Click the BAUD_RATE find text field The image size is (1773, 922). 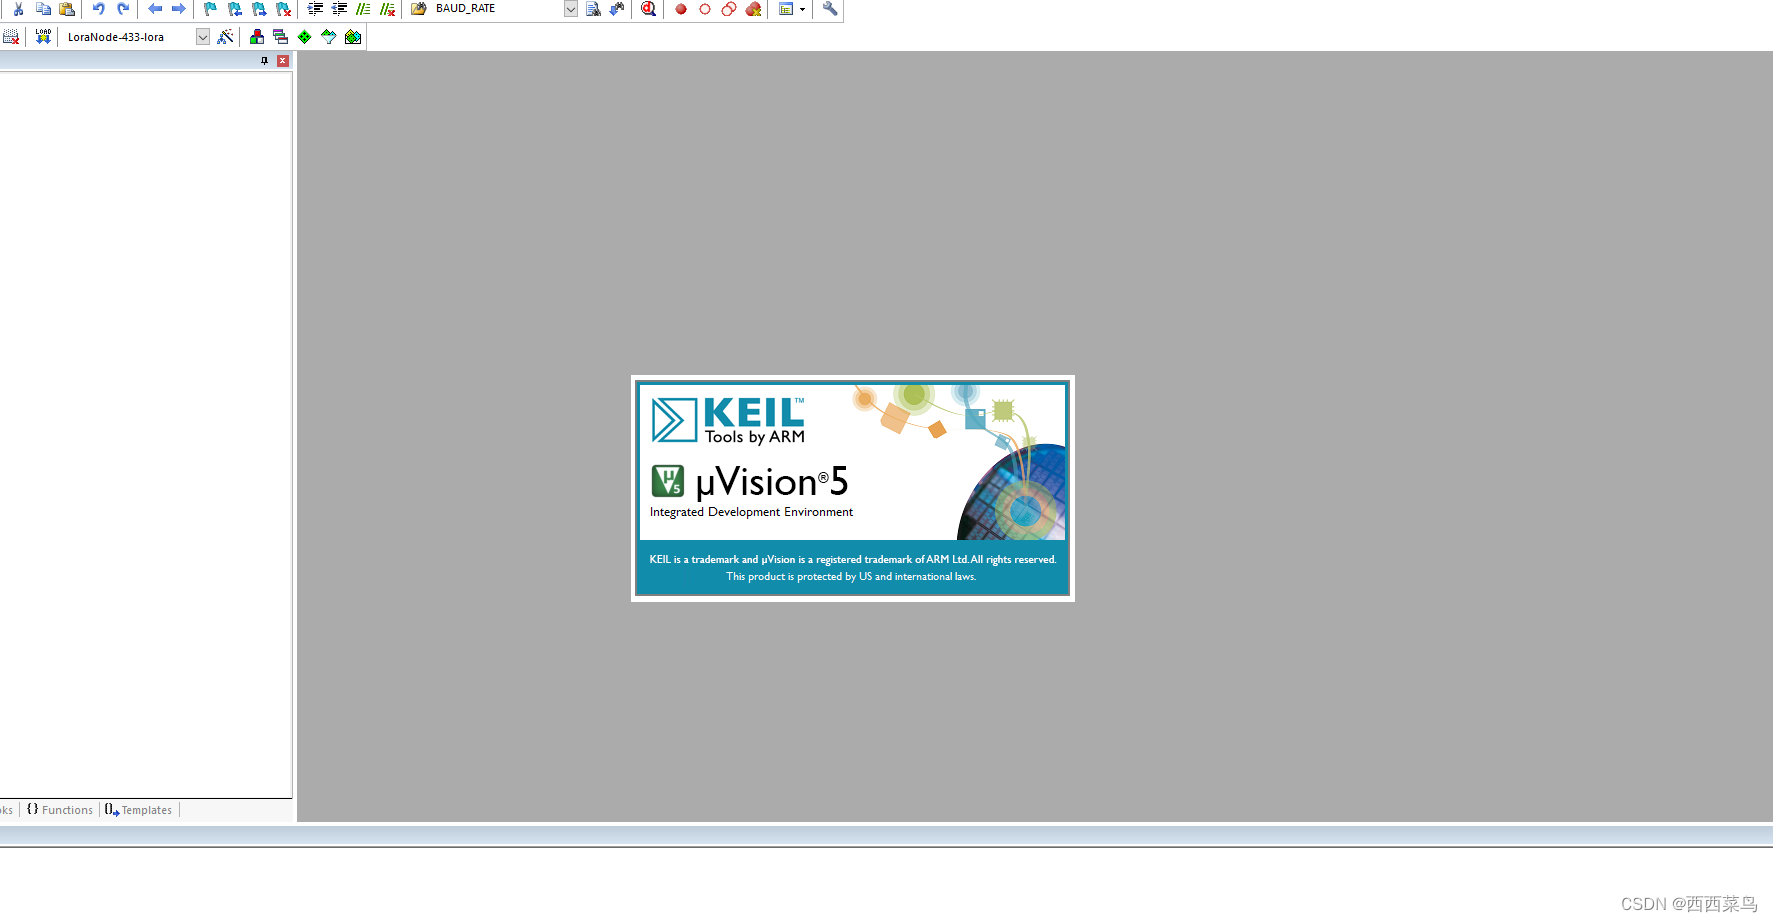click(497, 9)
